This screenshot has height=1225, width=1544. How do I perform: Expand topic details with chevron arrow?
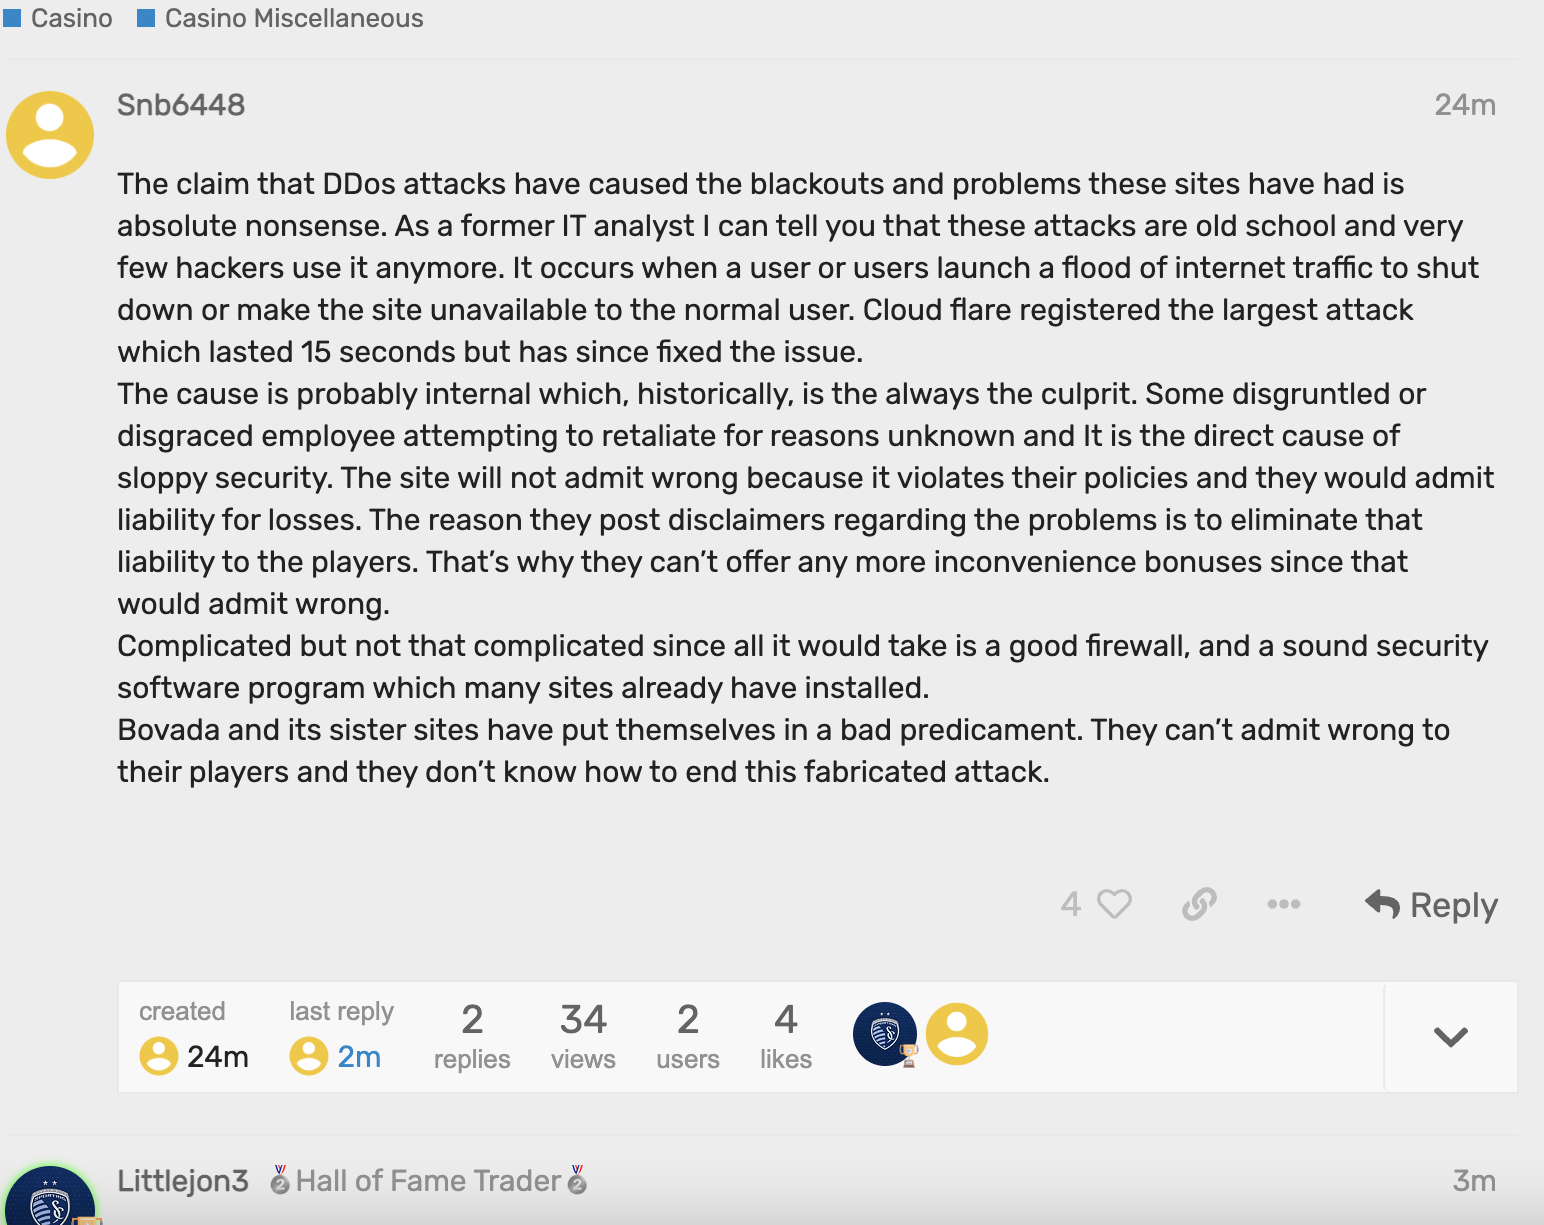click(1450, 1037)
